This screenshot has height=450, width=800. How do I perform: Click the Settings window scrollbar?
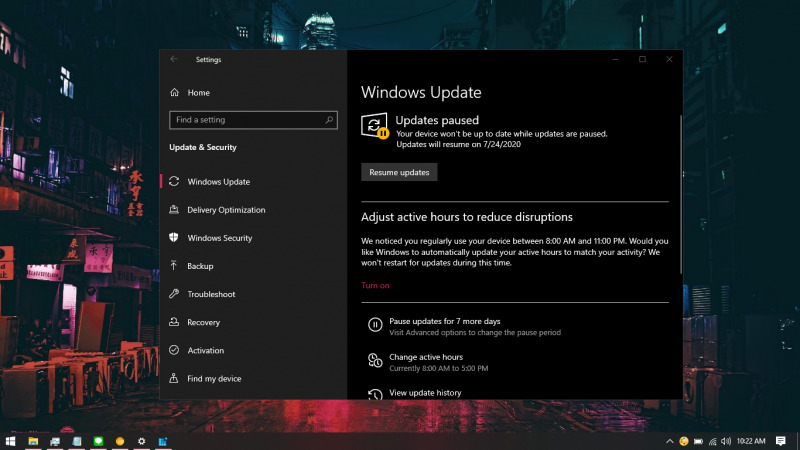tap(681, 194)
